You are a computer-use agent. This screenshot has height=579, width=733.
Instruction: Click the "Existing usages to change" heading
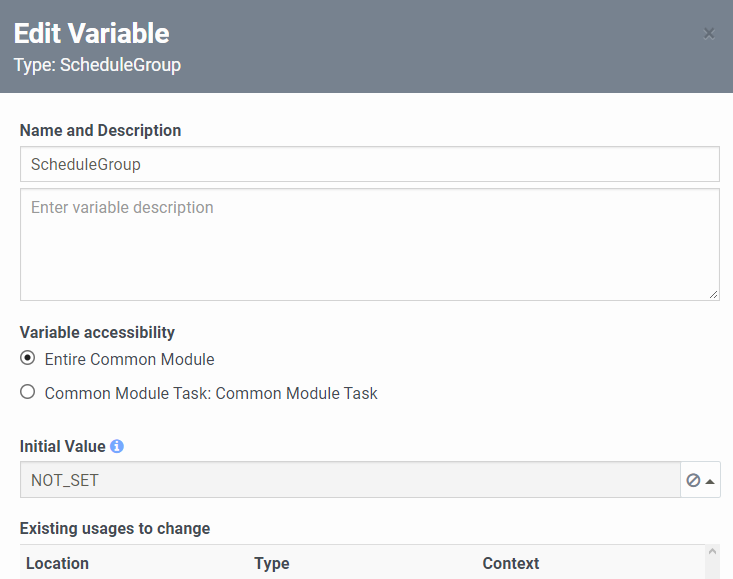coord(115,529)
